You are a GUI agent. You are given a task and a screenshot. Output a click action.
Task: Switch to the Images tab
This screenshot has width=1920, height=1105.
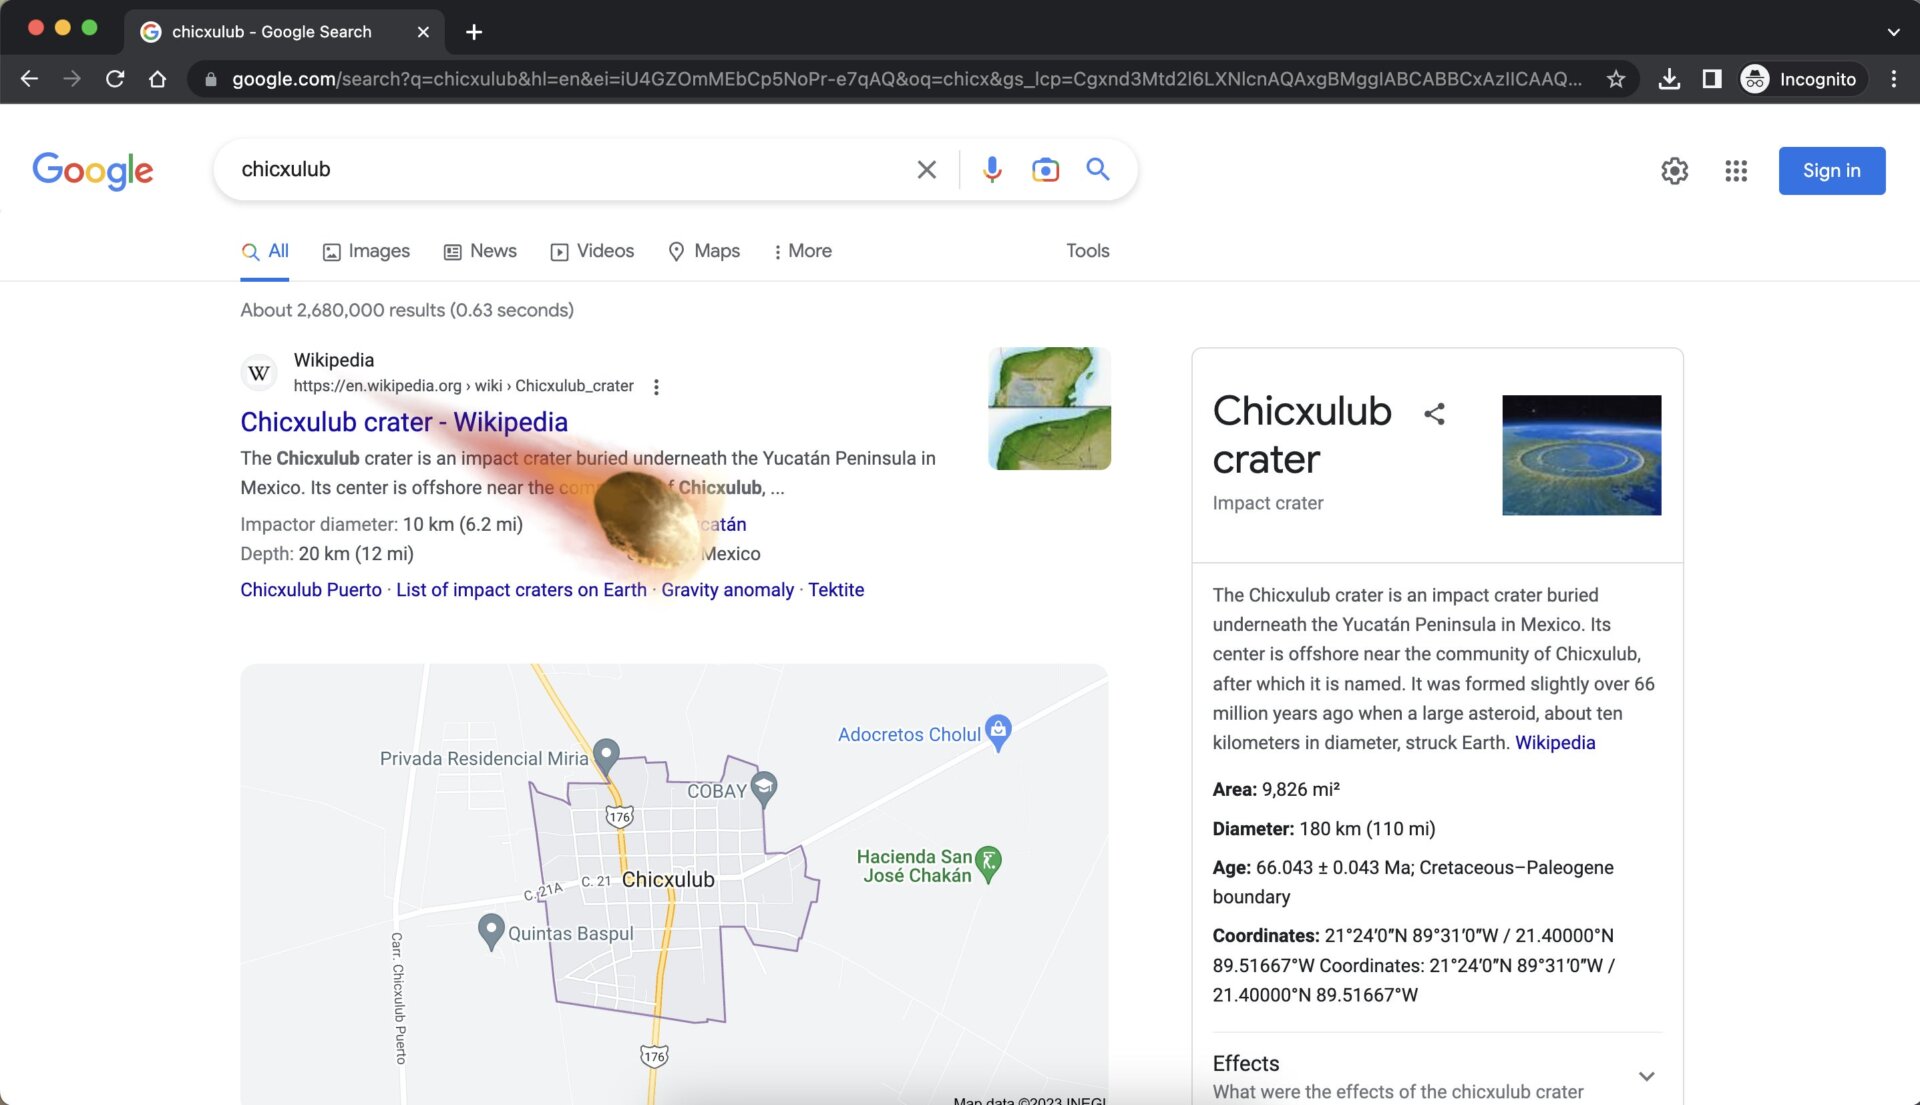pos(366,251)
